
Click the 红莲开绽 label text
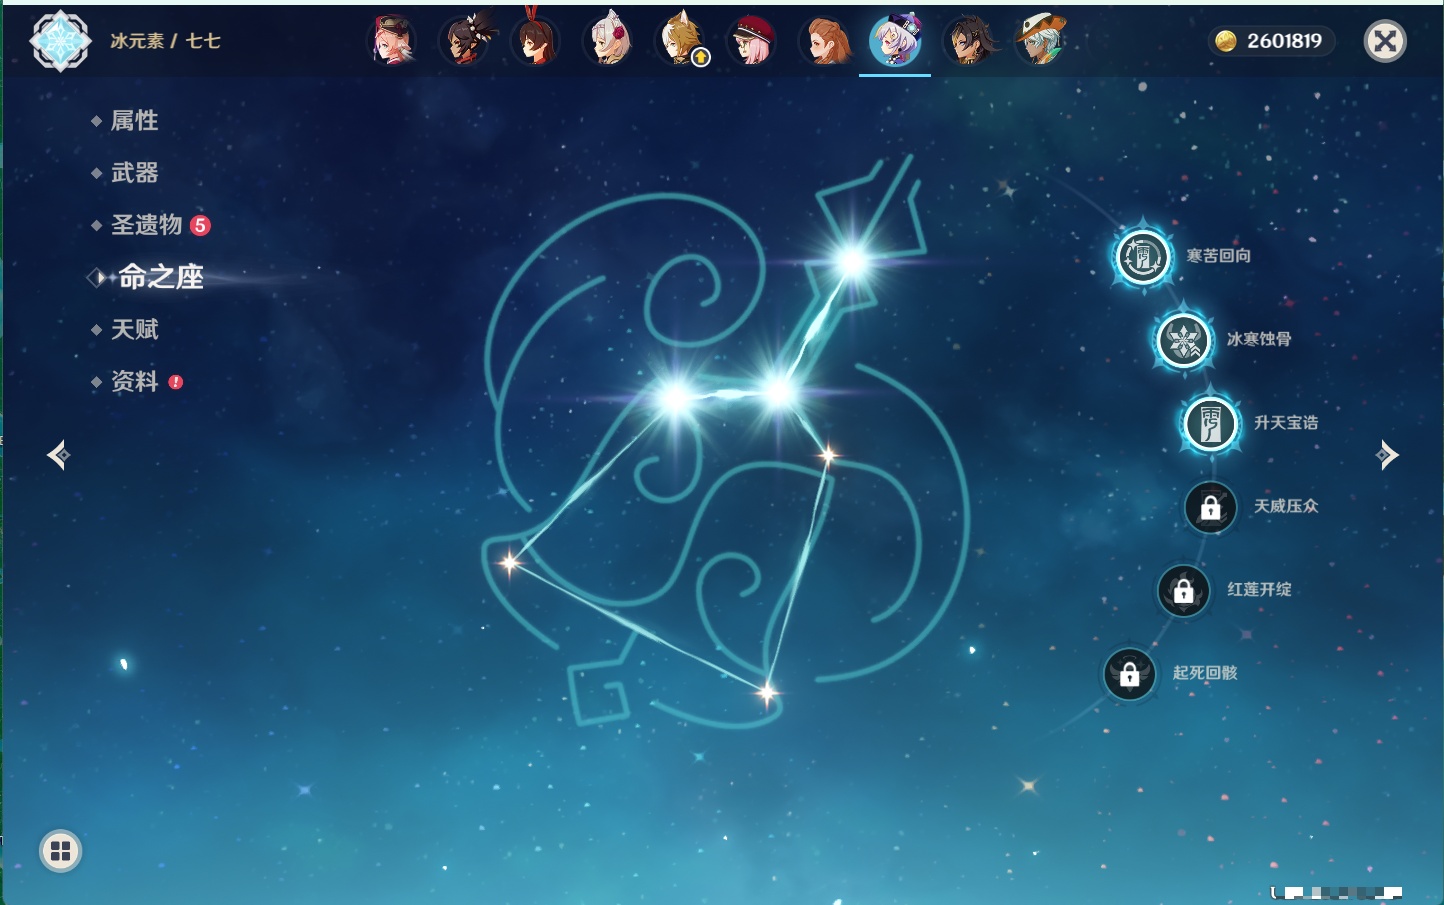(x=1259, y=589)
